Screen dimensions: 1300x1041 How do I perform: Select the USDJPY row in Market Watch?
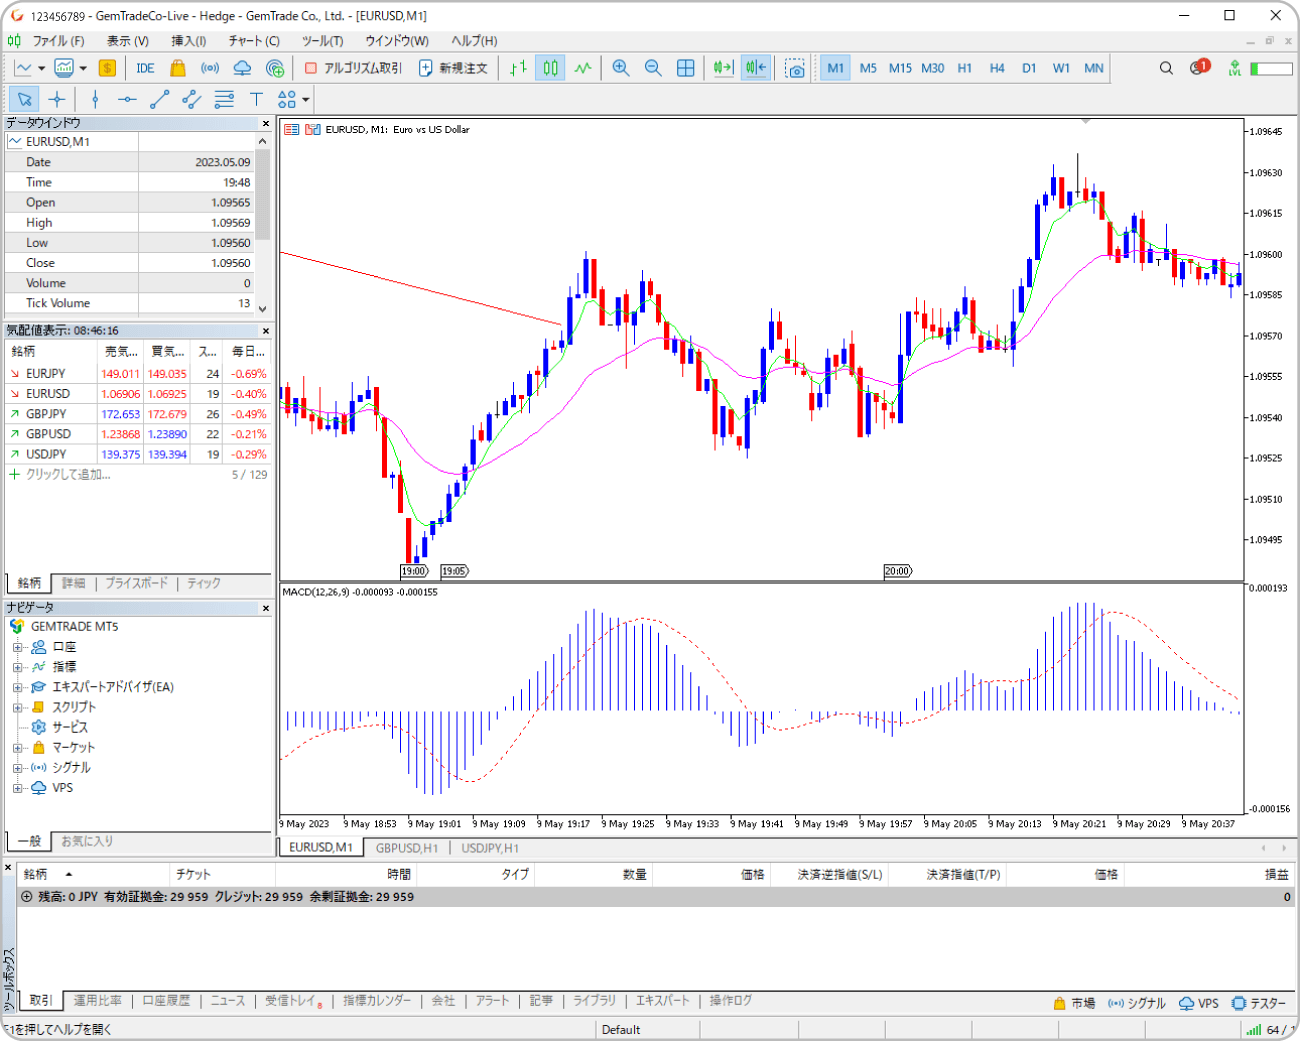pos(138,454)
